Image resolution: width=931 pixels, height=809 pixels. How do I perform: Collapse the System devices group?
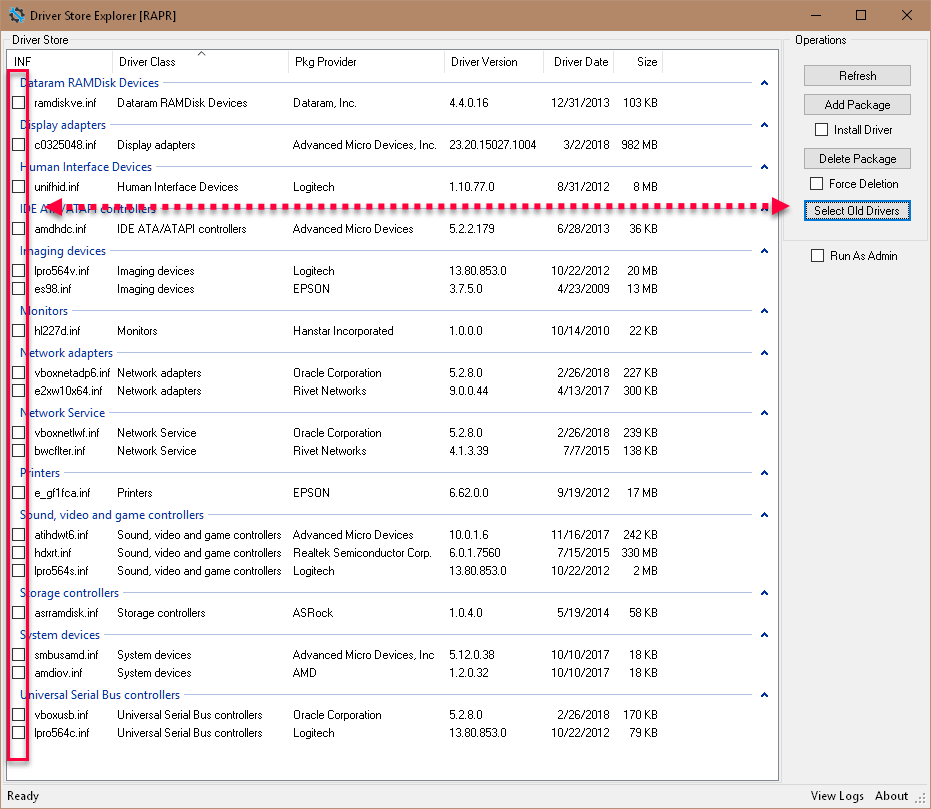point(764,635)
